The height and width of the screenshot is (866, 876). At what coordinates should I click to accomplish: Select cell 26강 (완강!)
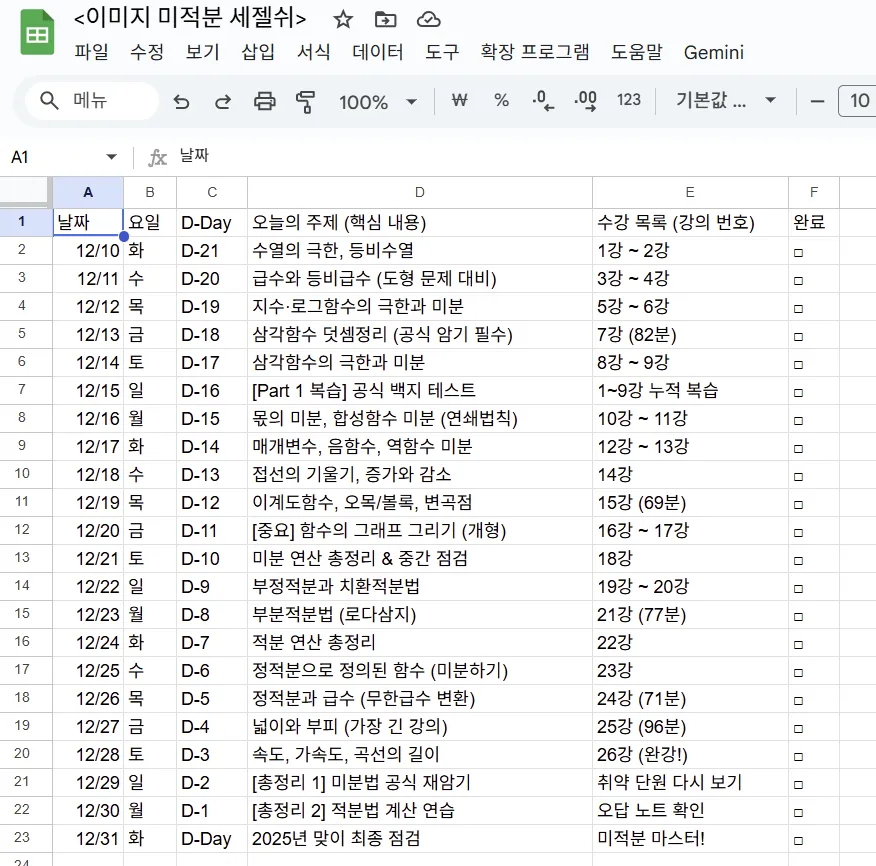[x=690, y=754]
